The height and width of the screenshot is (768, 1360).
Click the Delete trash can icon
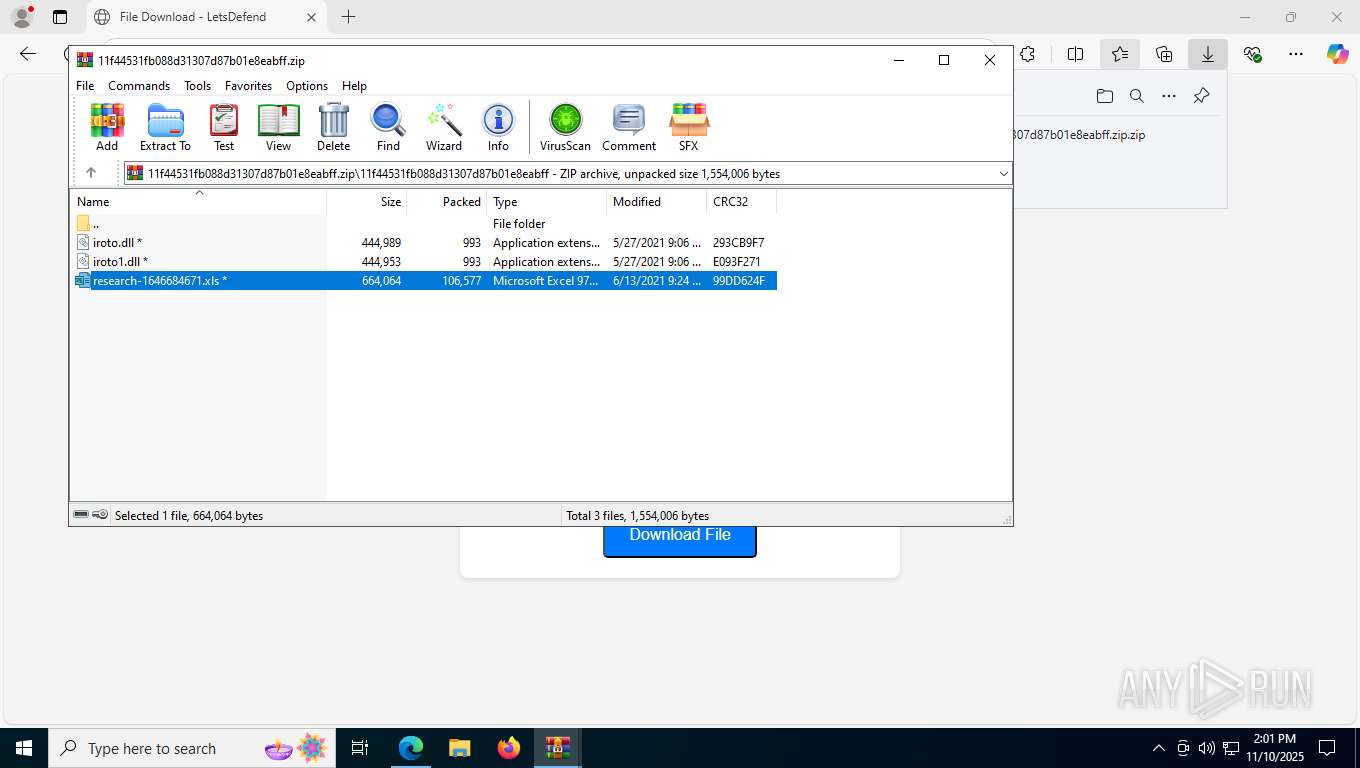click(333, 127)
